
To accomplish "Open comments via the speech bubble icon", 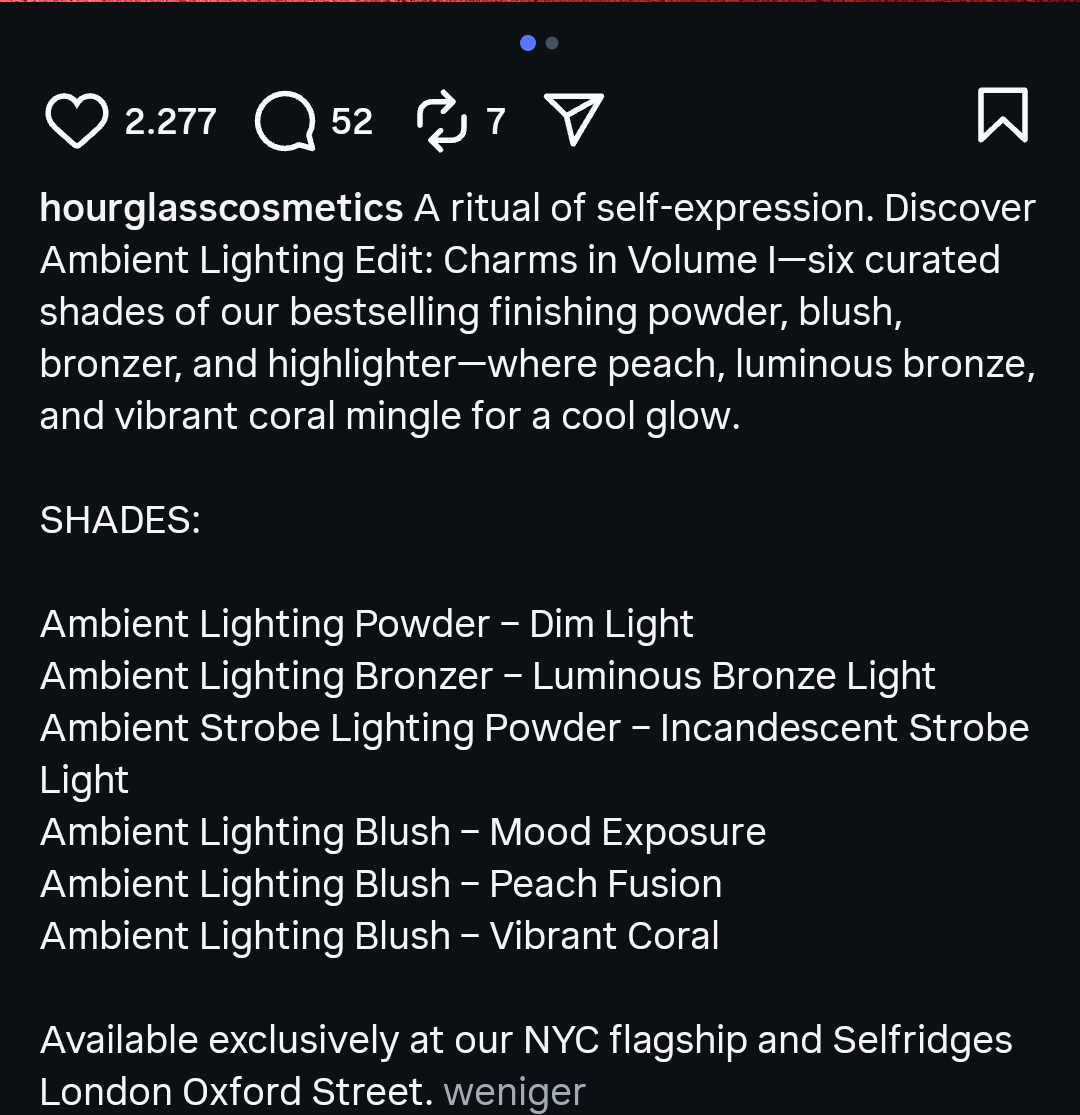I will 286,121.
